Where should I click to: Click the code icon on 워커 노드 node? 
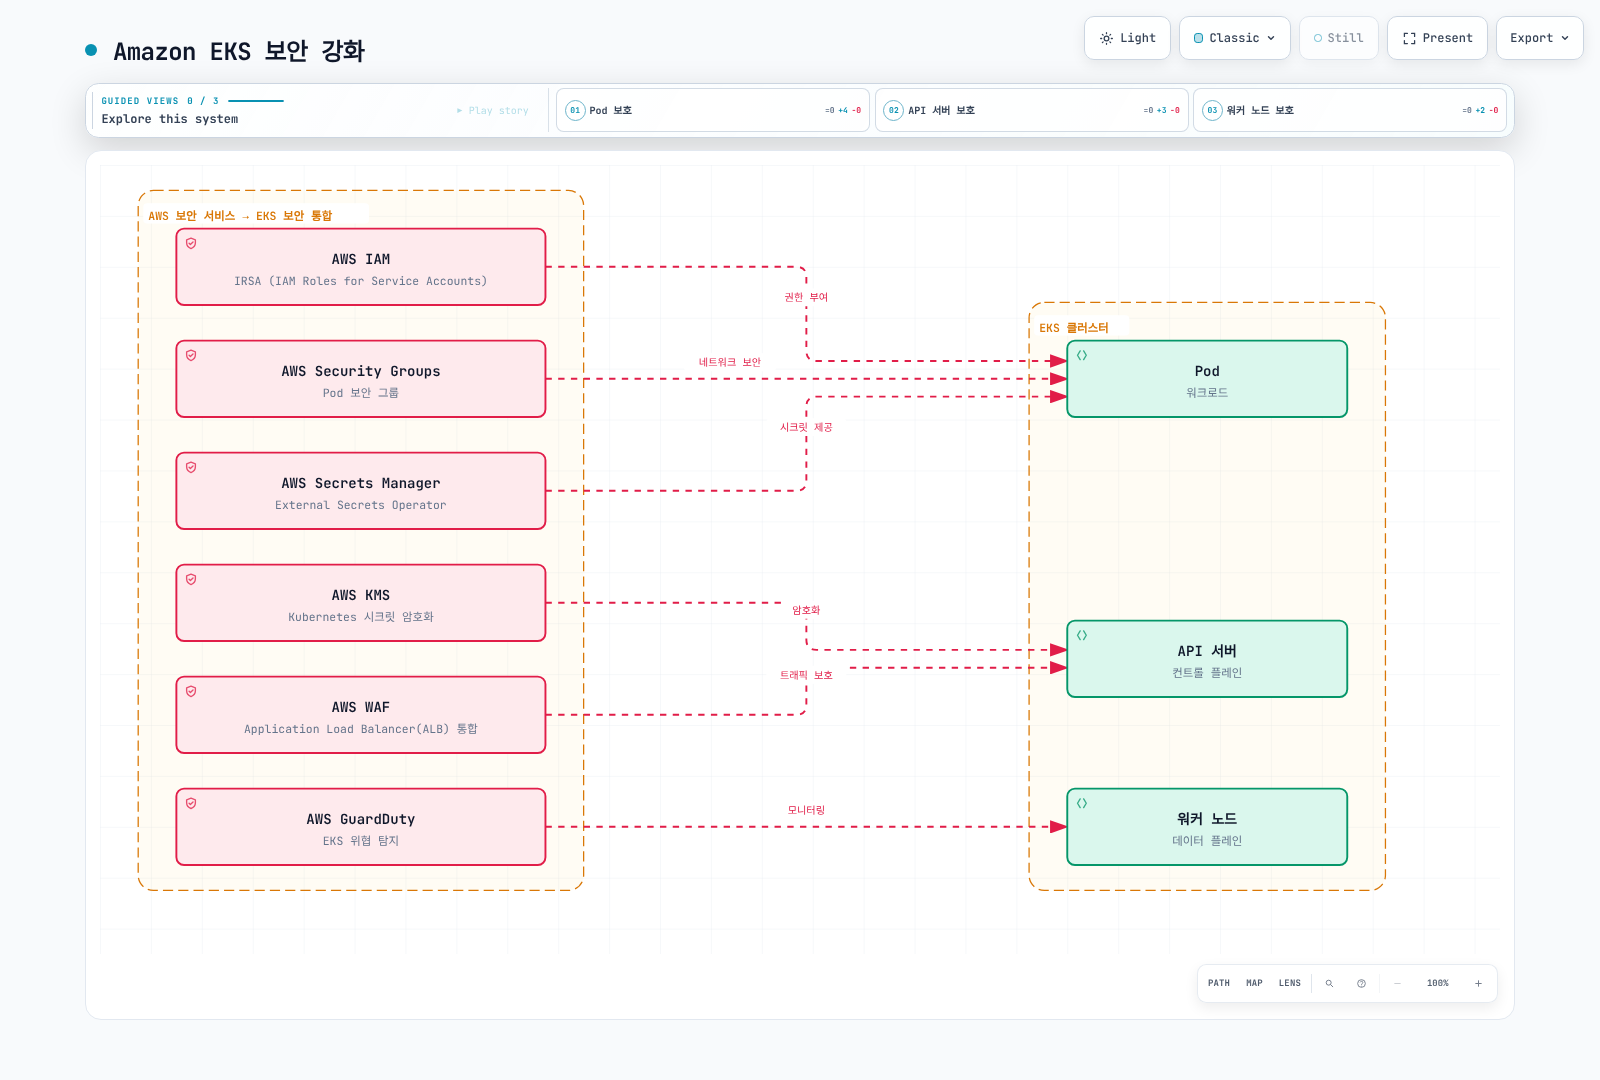pyautogui.click(x=1082, y=803)
